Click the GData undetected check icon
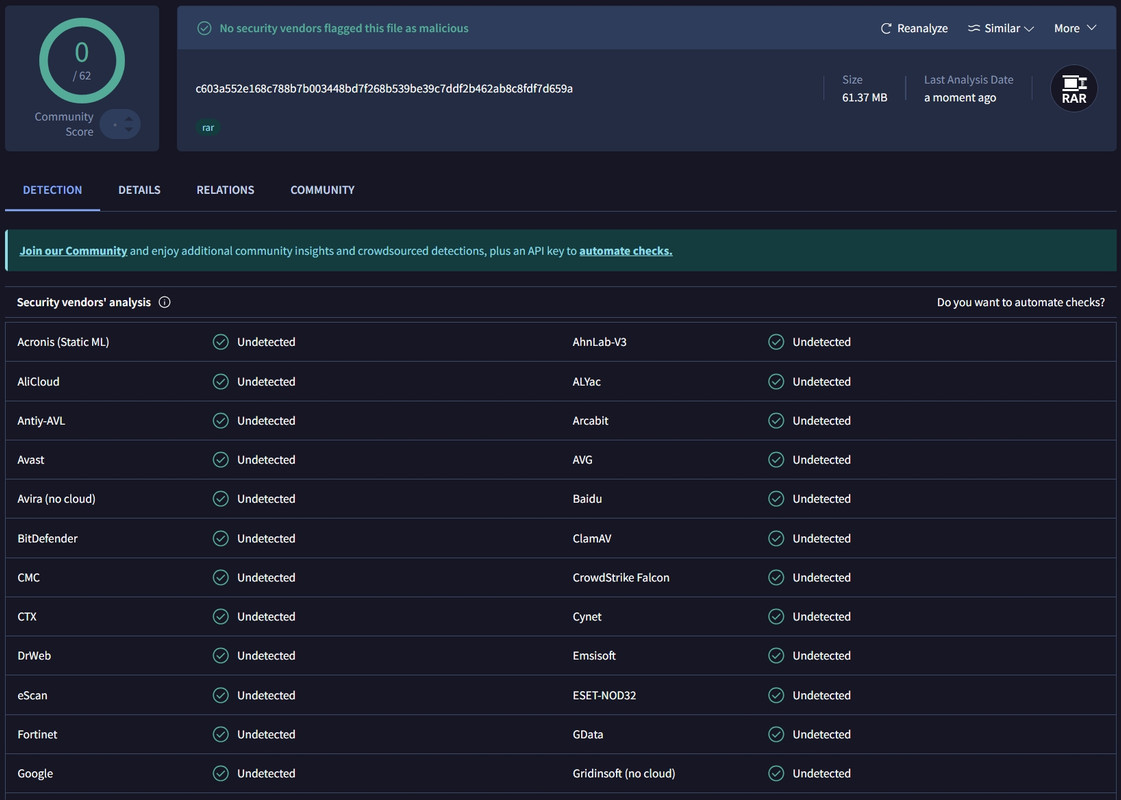Viewport: 1121px width, 800px height. pyautogui.click(x=776, y=734)
